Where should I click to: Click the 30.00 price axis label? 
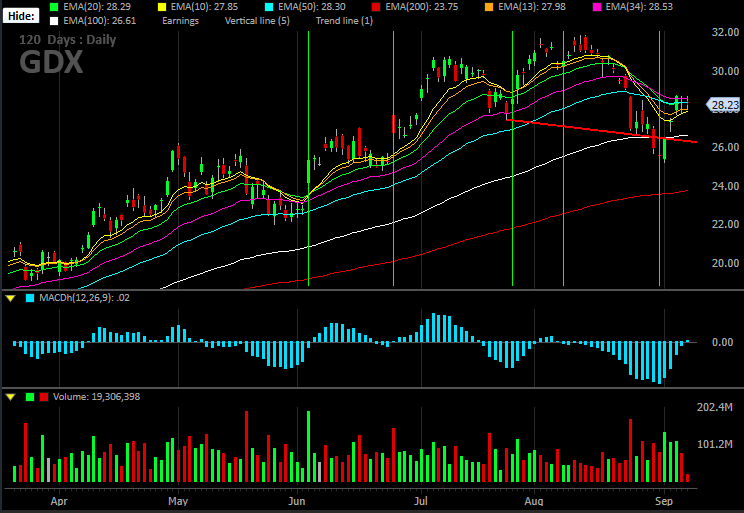click(725, 71)
